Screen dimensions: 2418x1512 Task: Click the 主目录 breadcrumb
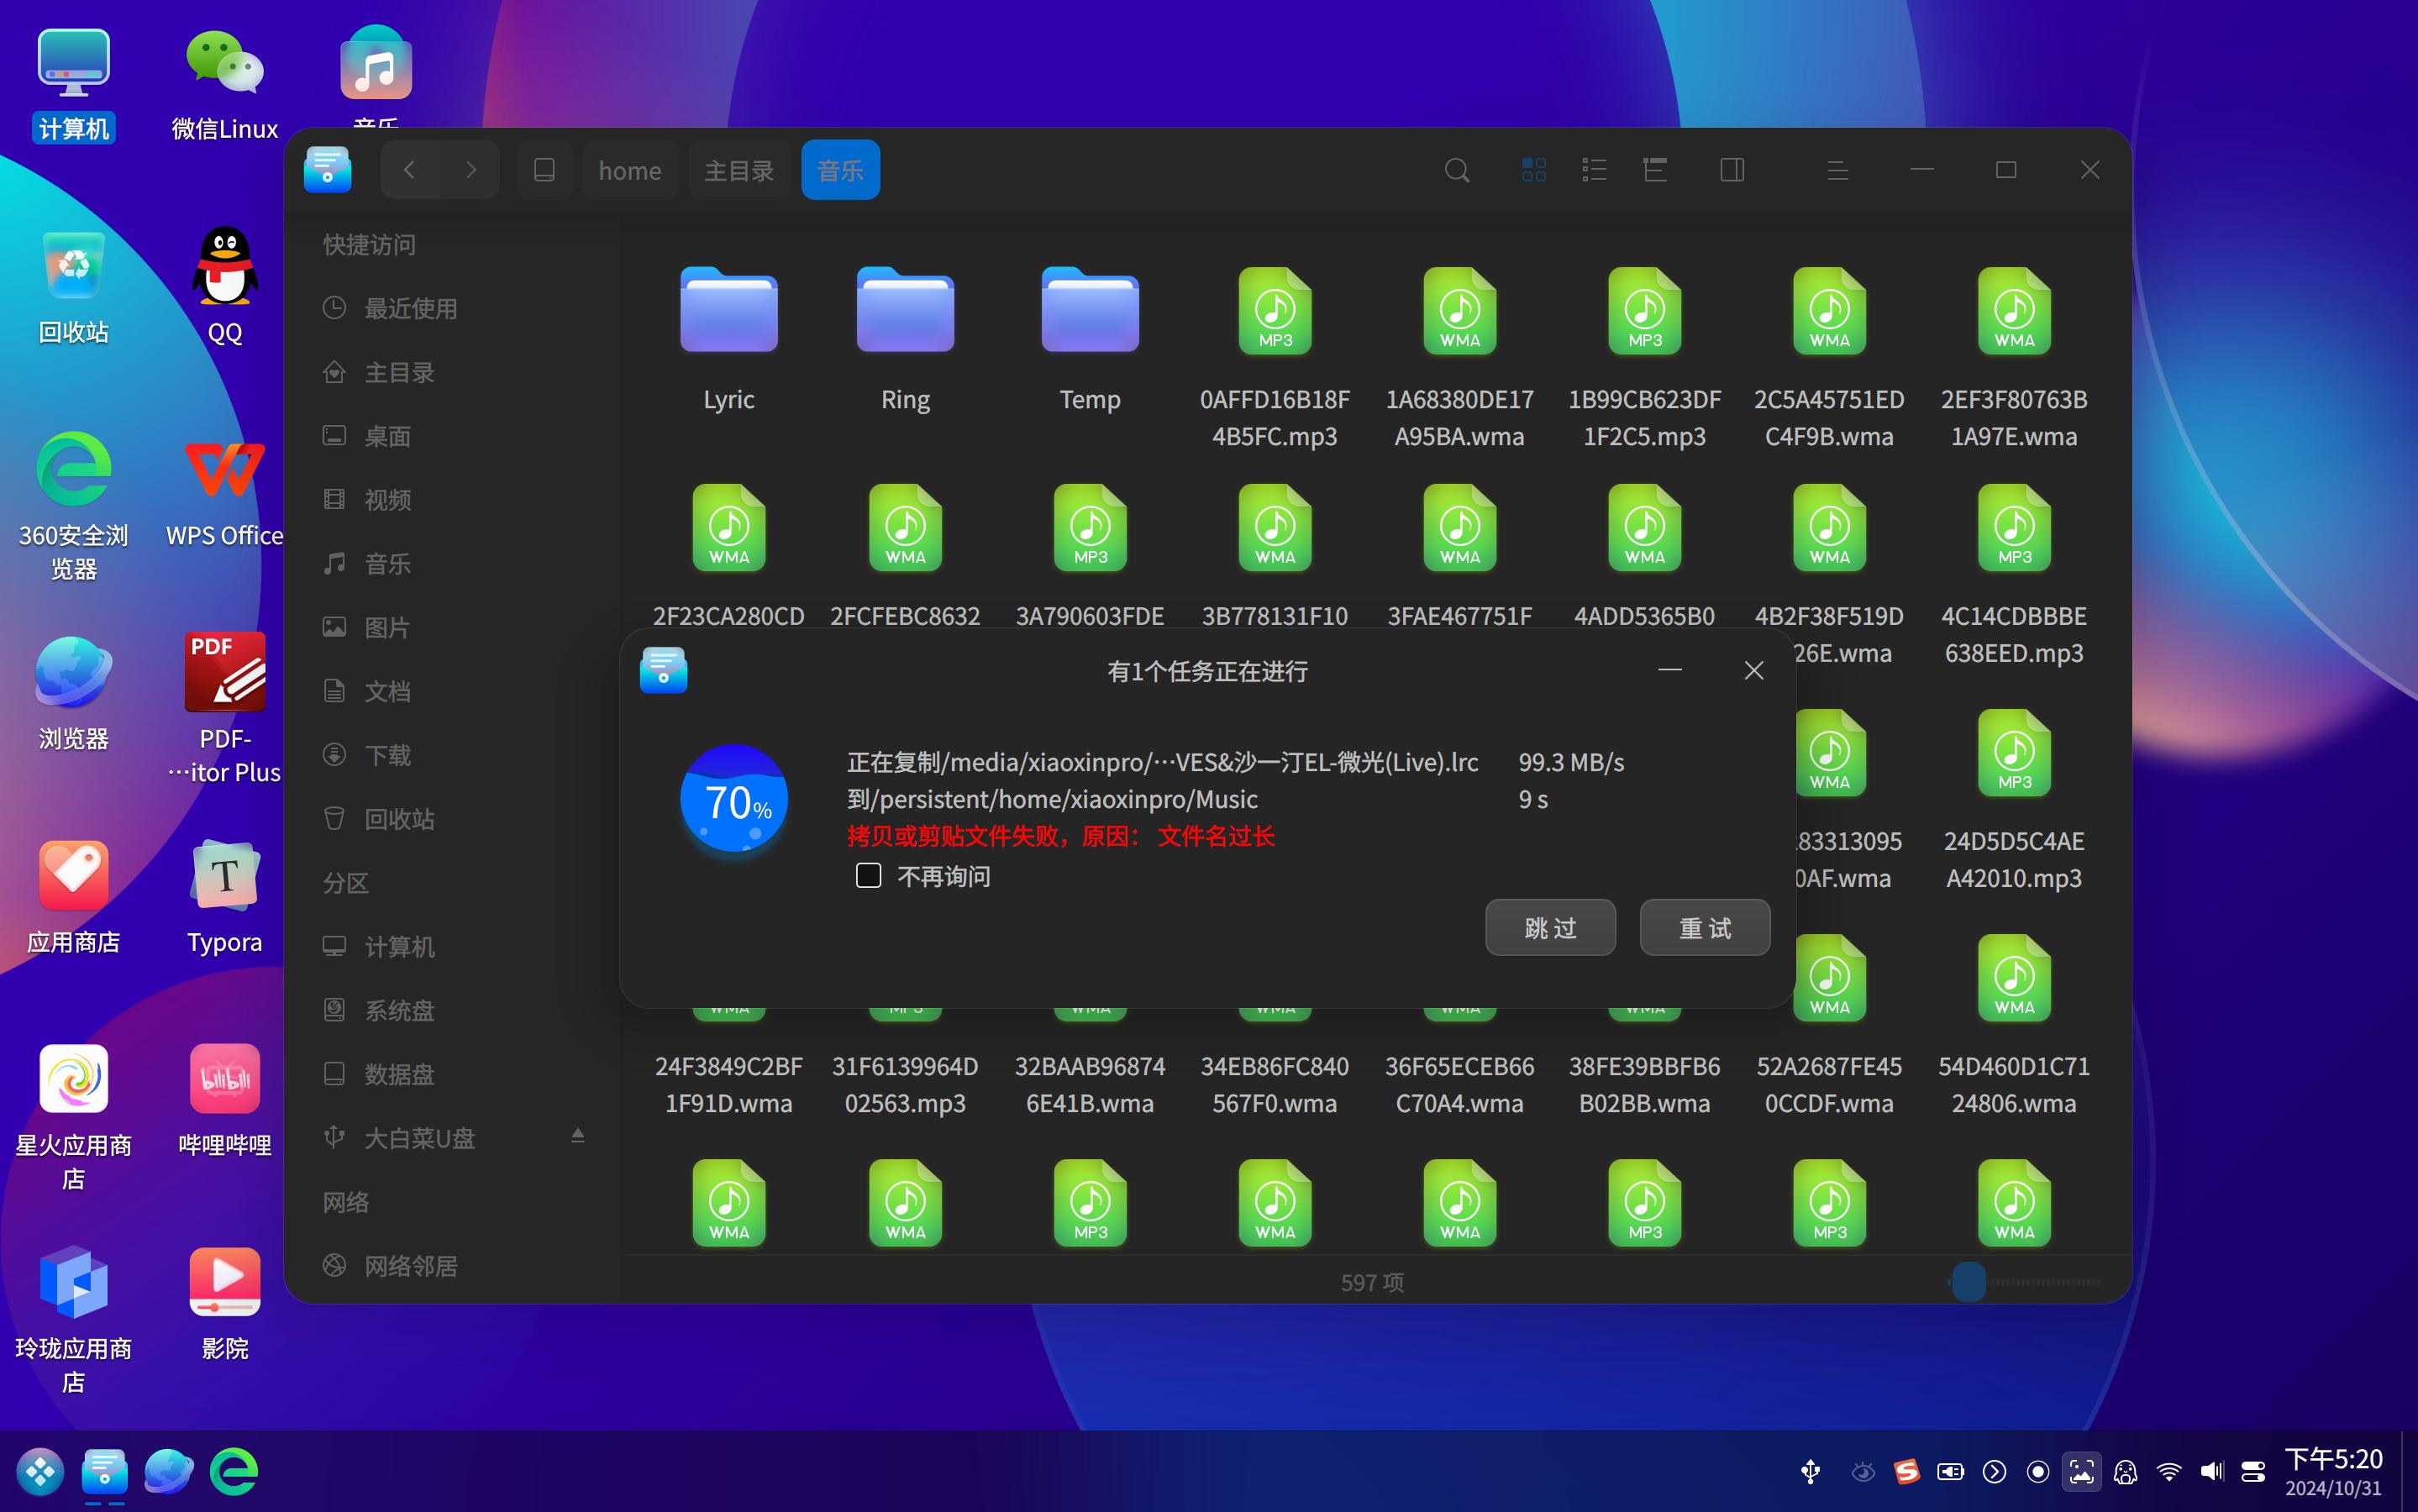pos(739,170)
